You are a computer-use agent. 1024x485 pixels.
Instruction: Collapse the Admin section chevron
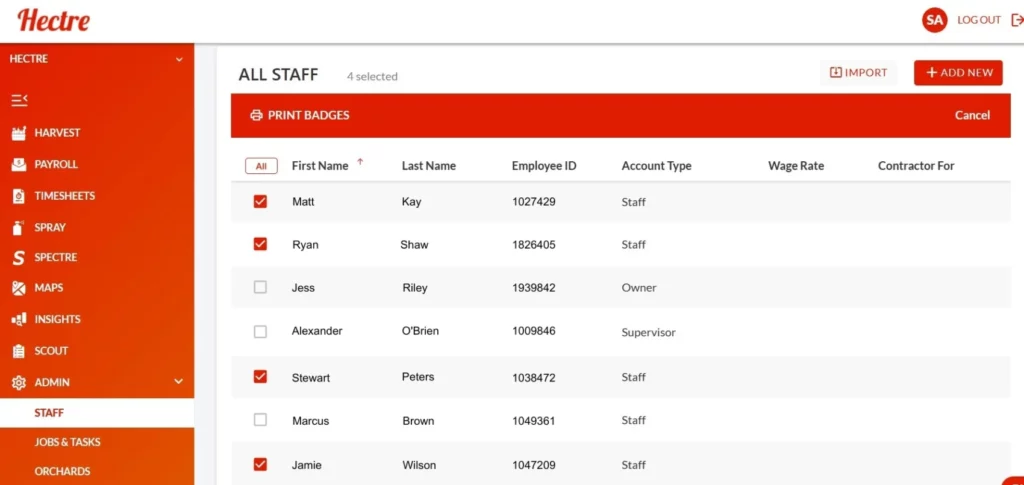[179, 382]
